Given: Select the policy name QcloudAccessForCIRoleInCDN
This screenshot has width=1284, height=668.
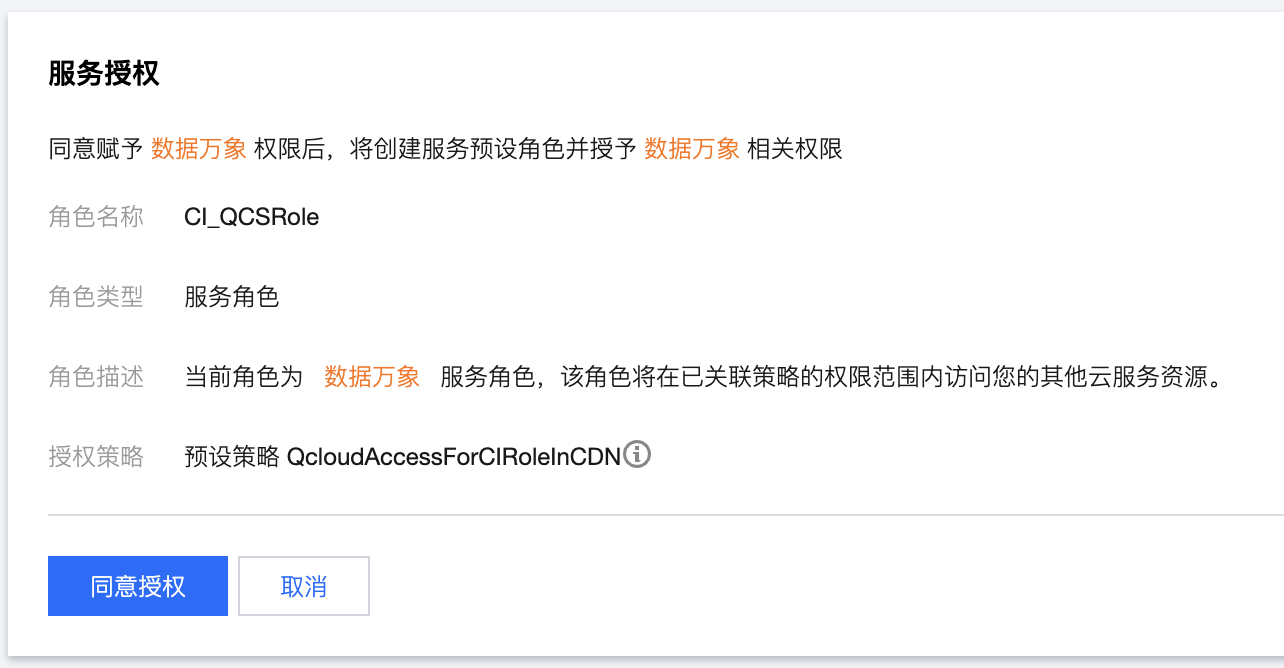Looking at the screenshot, I should (453, 458).
